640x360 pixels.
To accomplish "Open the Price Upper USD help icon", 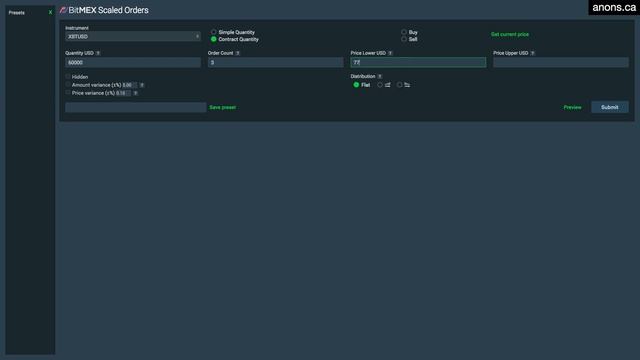I will click(x=533, y=53).
